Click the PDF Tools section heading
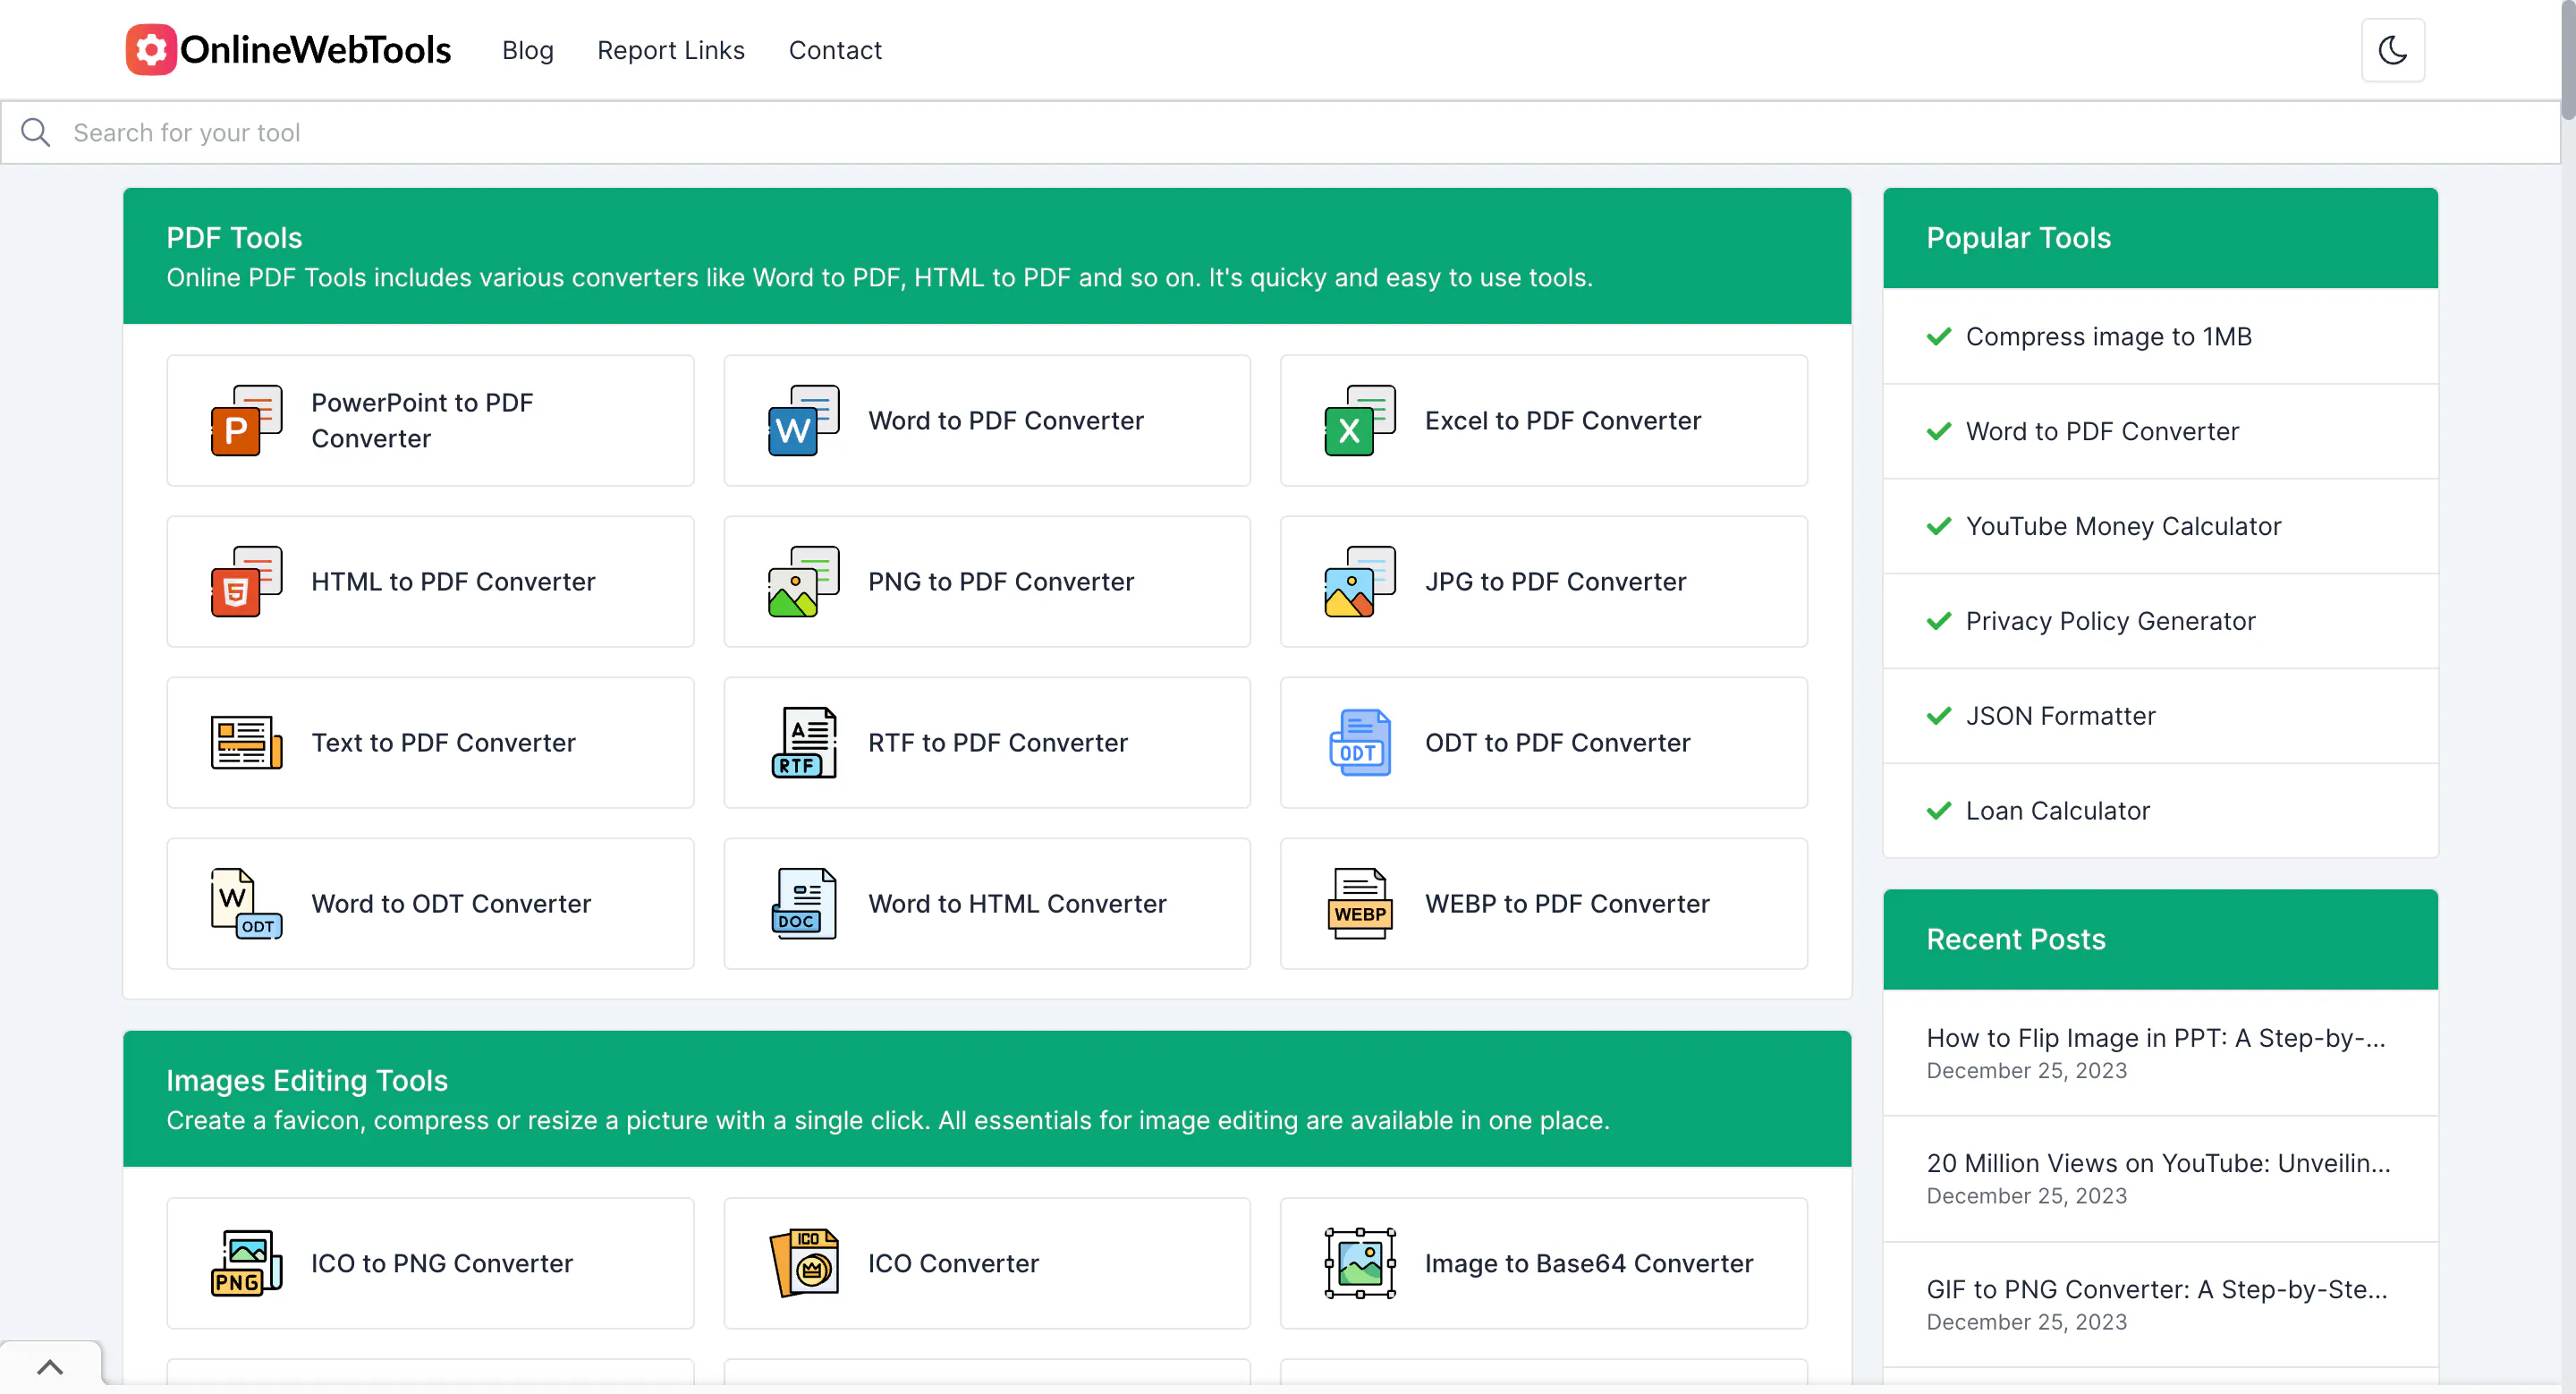The width and height of the screenshot is (2576, 1394). [x=234, y=238]
